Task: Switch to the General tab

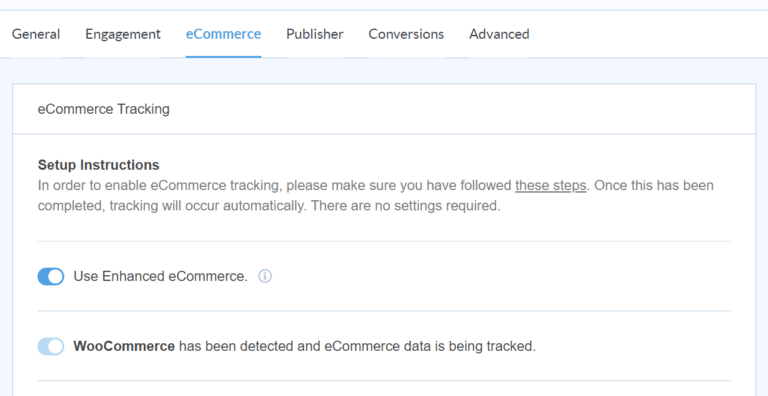Action: click(36, 34)
